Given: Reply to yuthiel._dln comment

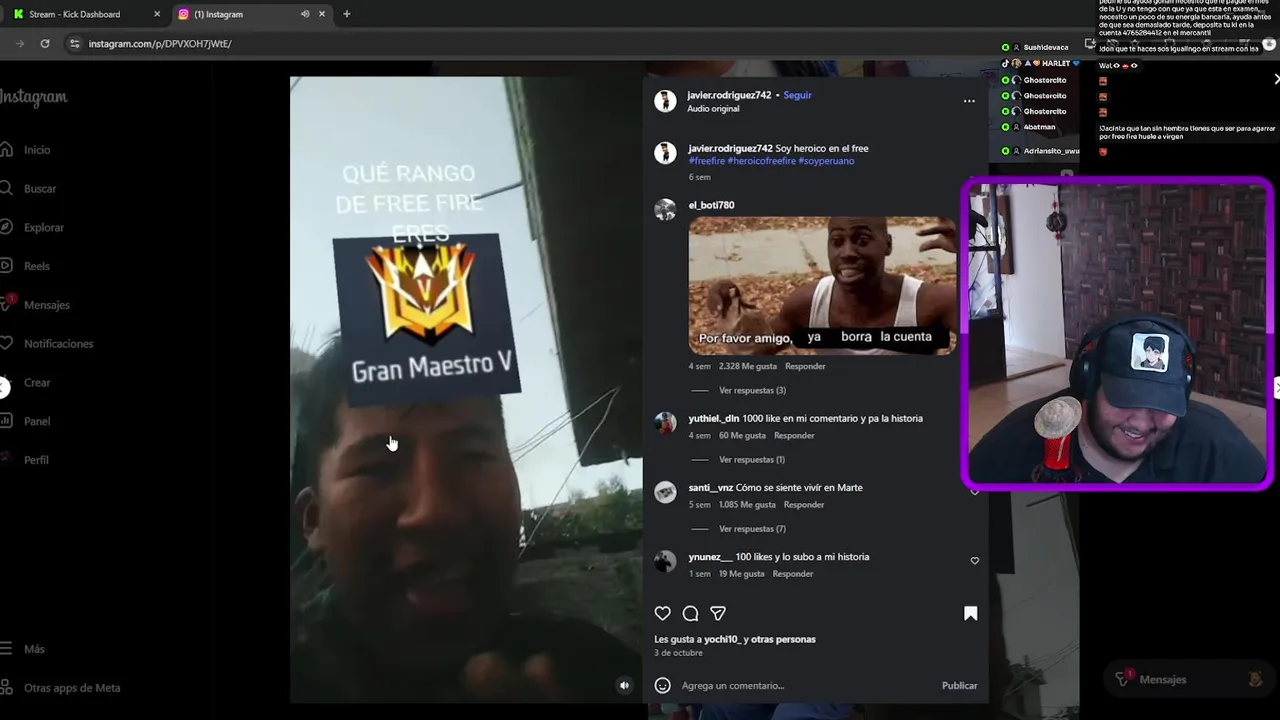Looking at the screenshot, I should click(794, 435).
